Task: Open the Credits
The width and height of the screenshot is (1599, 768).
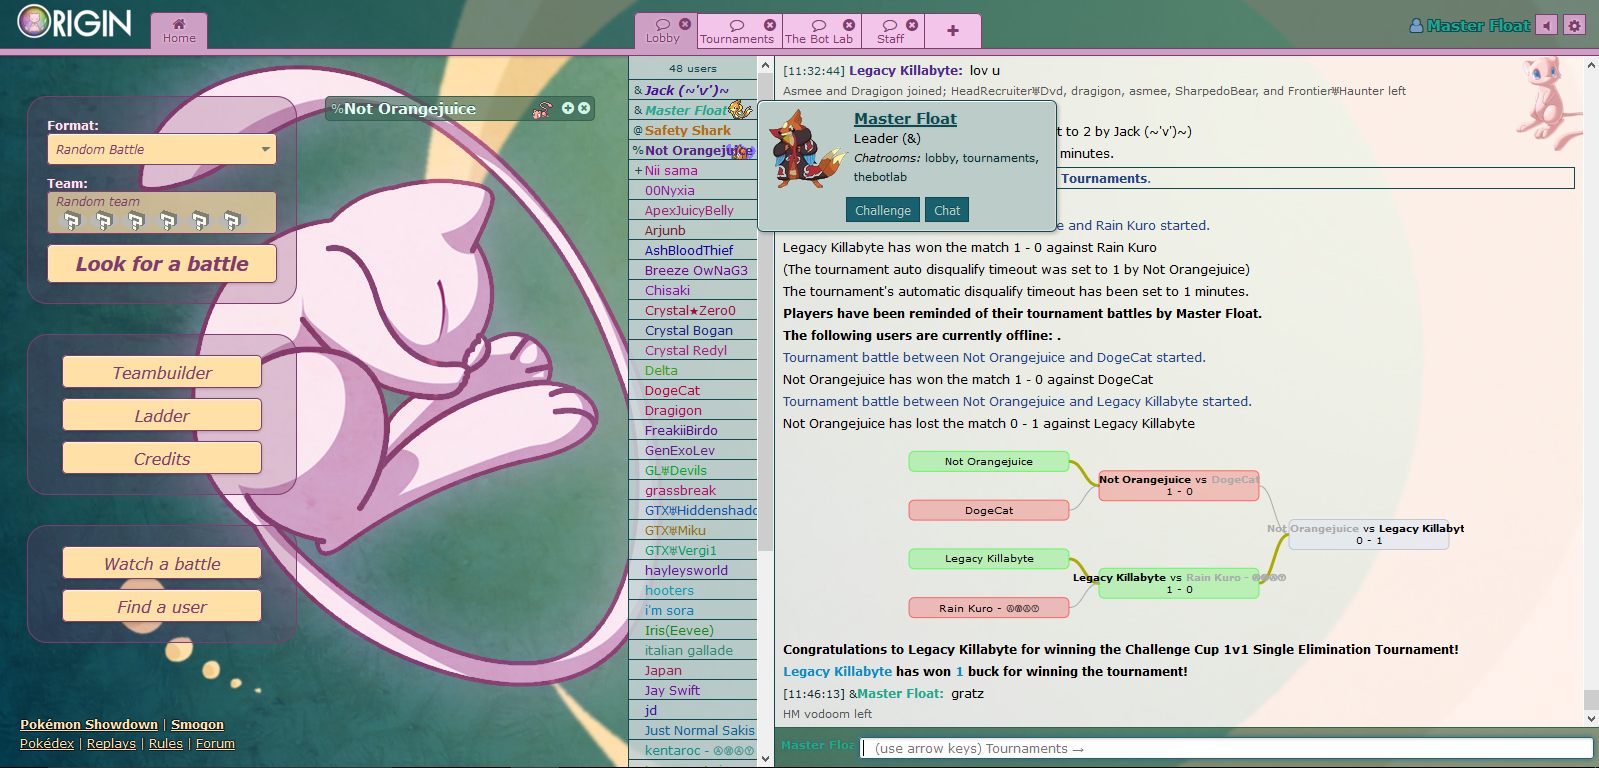Action: coord(162,458)
